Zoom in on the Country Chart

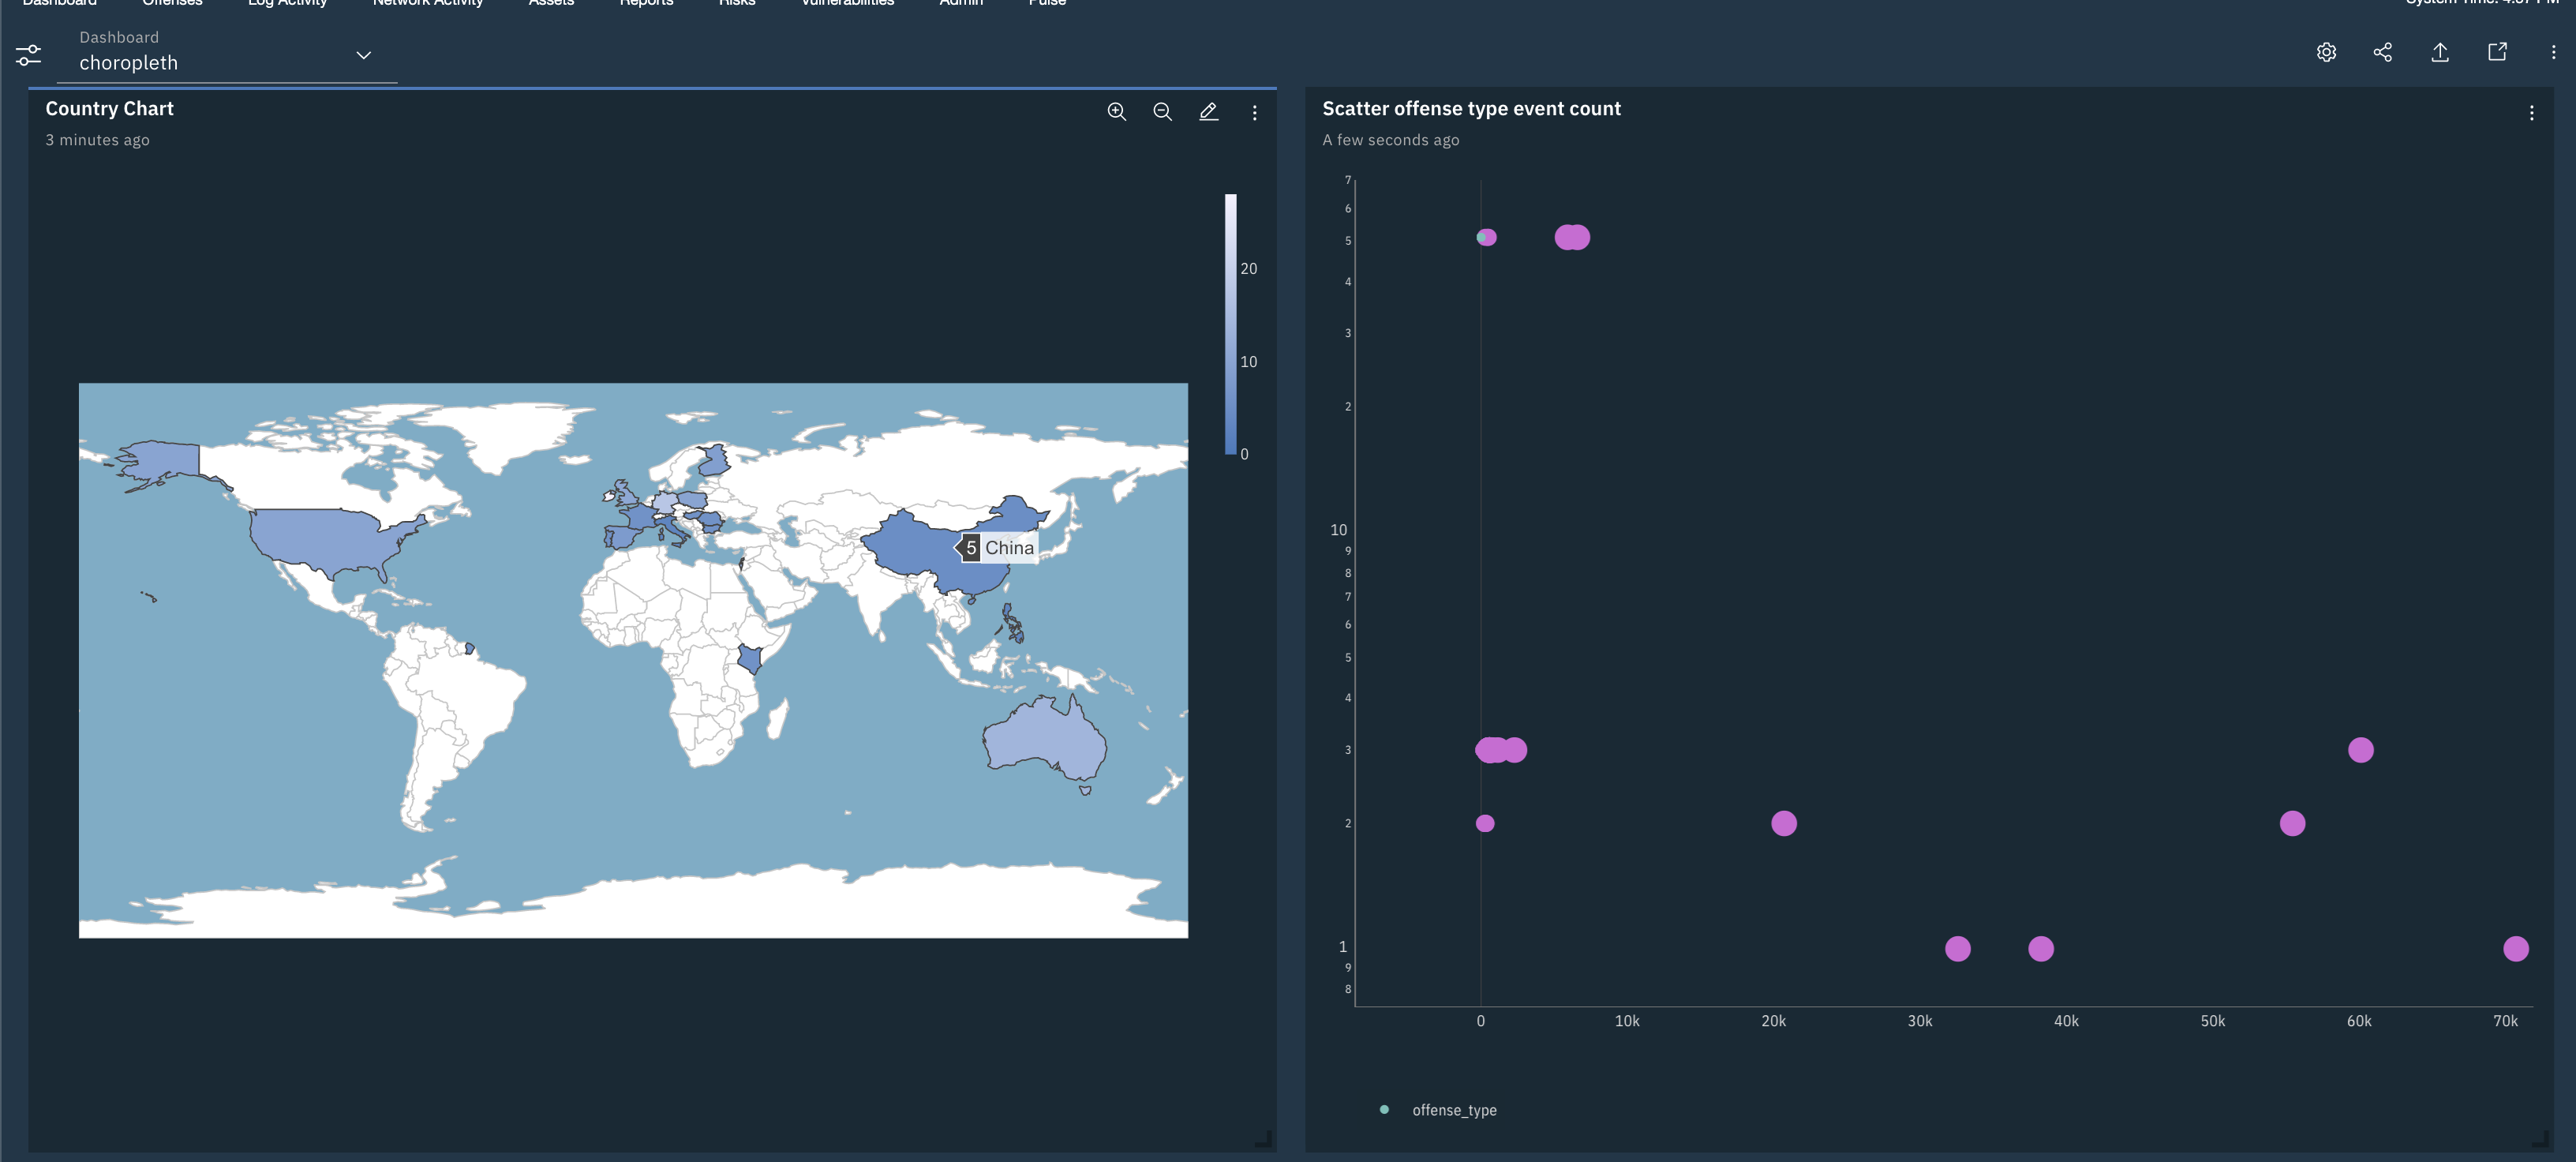pos(1117,112)
